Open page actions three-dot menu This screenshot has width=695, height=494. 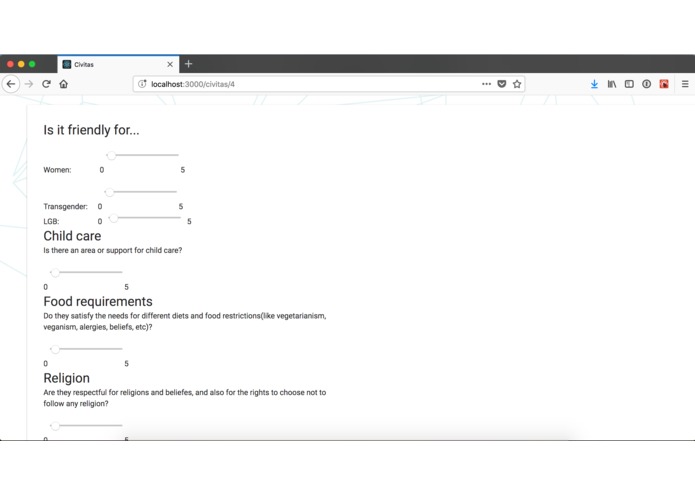coord(486,84)
